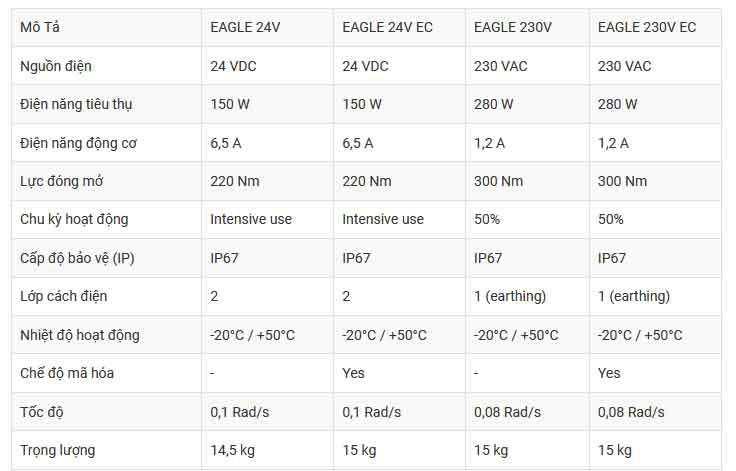This screenshot has width=736, height=471.
Task: Click the EAGLE 230V EC column header
Action: coord(646,28)
